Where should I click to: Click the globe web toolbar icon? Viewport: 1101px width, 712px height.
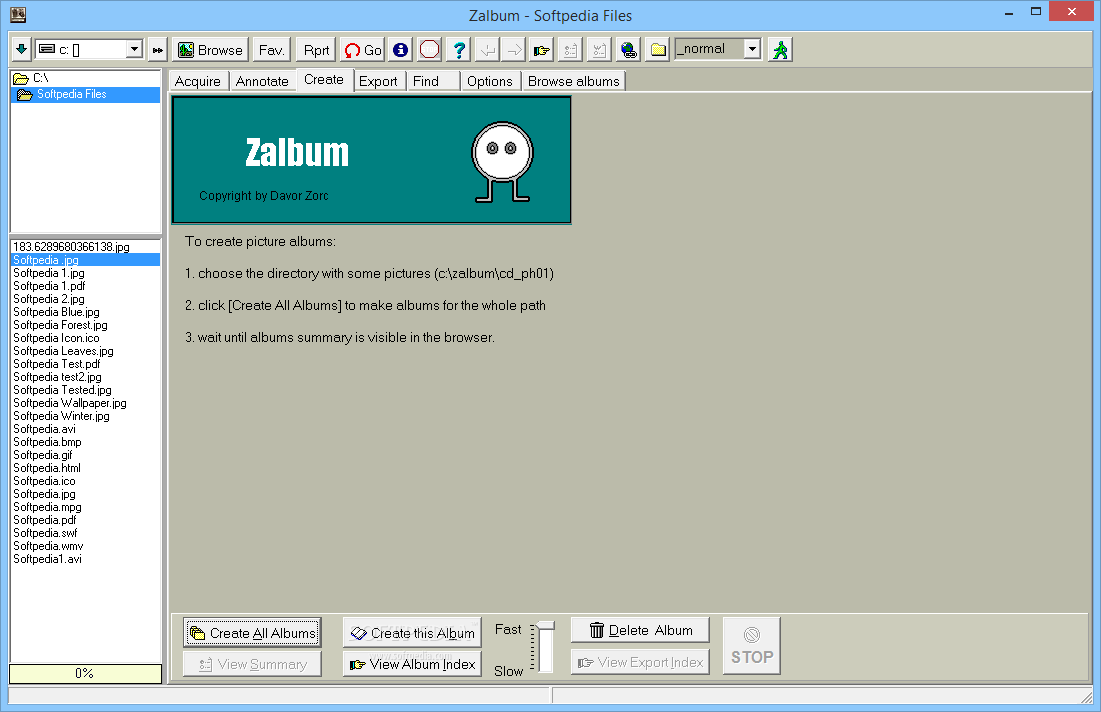click(x=628, y=50)
